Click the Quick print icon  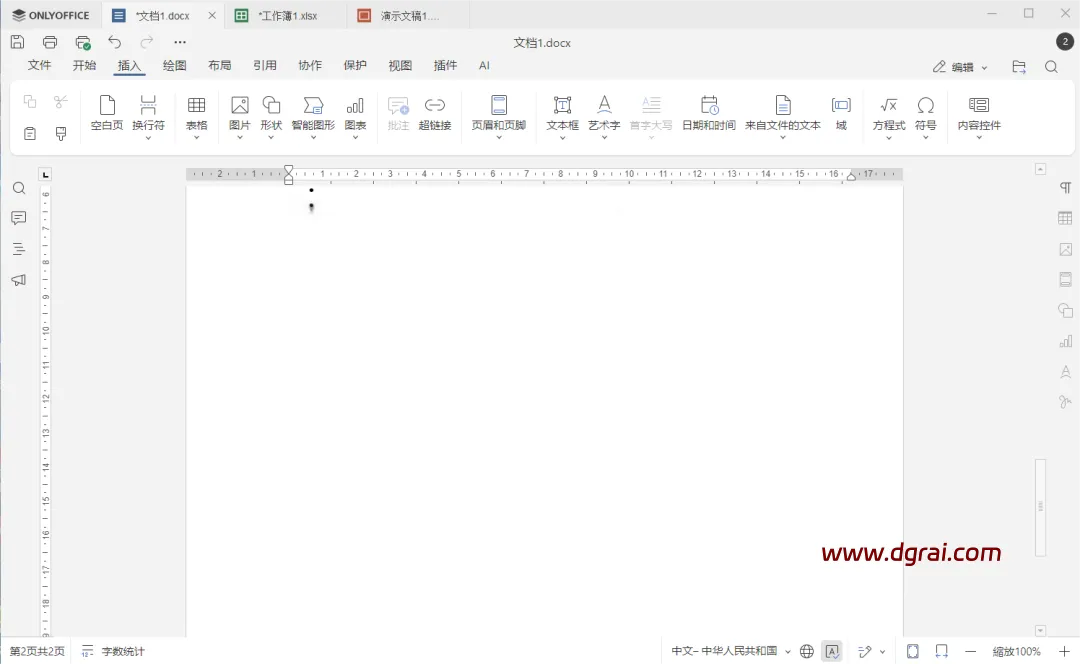(x=83, y=42)
